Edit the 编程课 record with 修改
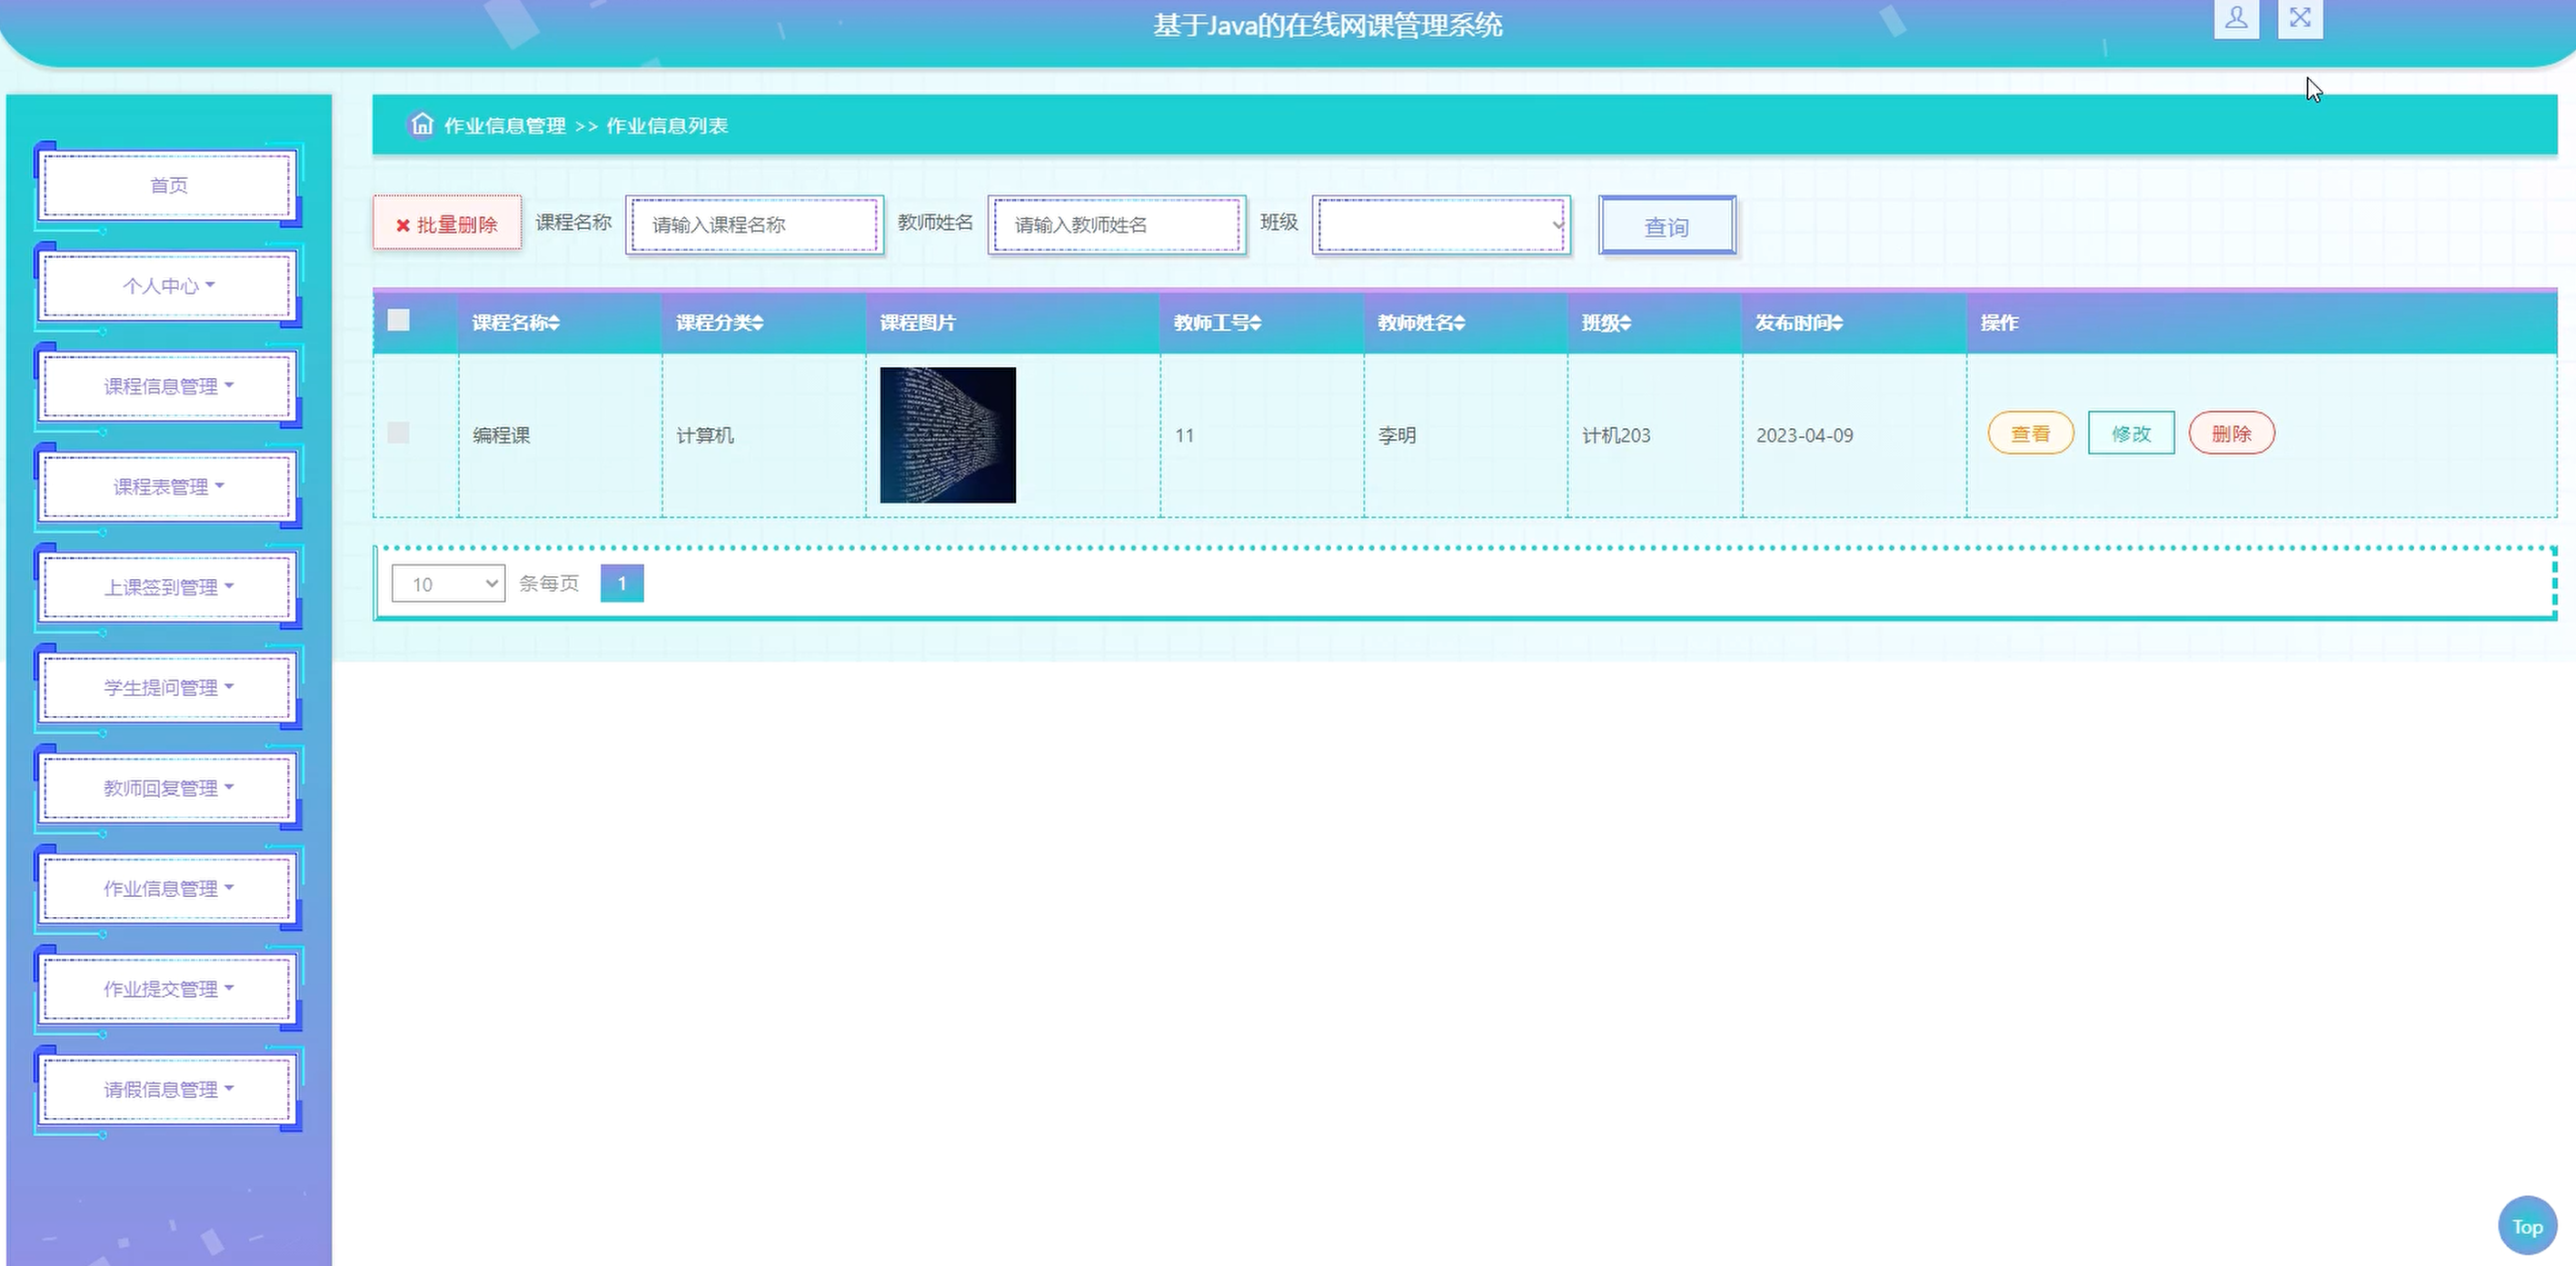2576x1266 pixels. point(2131,433)
